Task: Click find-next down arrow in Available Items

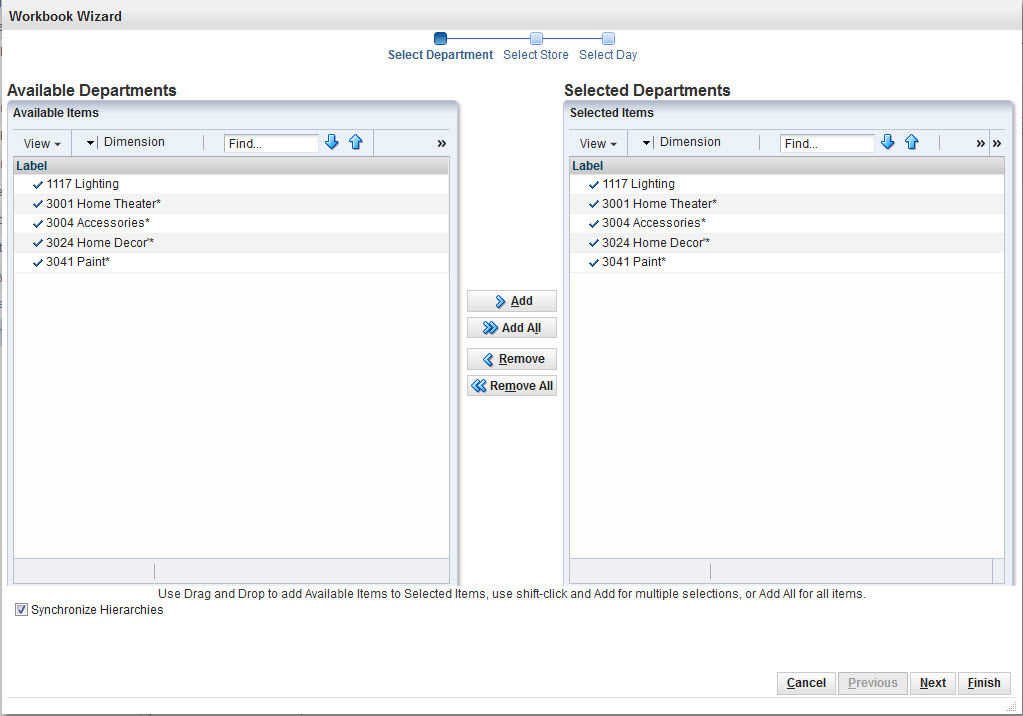Action: (x=331, y=142)
